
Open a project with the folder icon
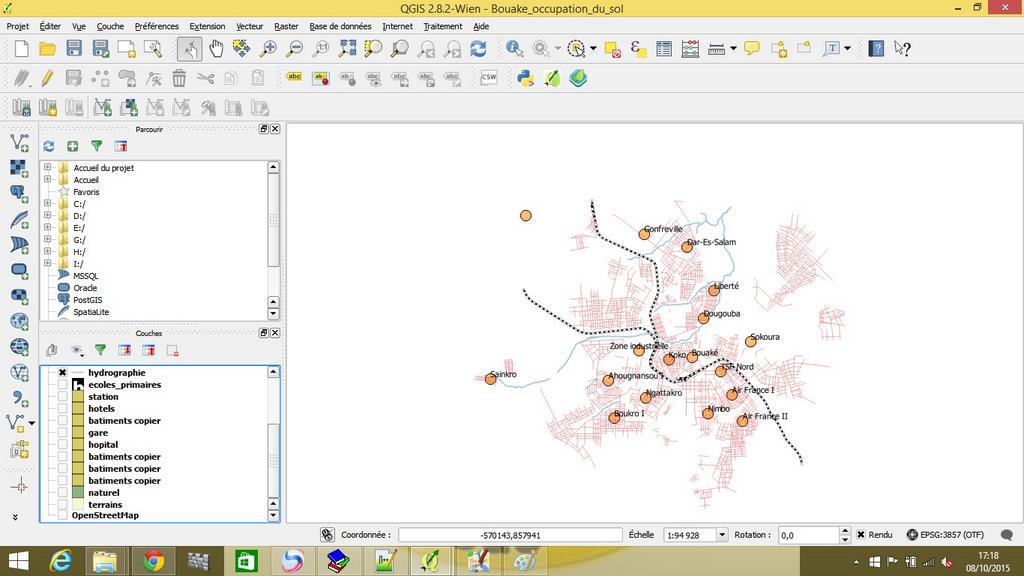48,49
